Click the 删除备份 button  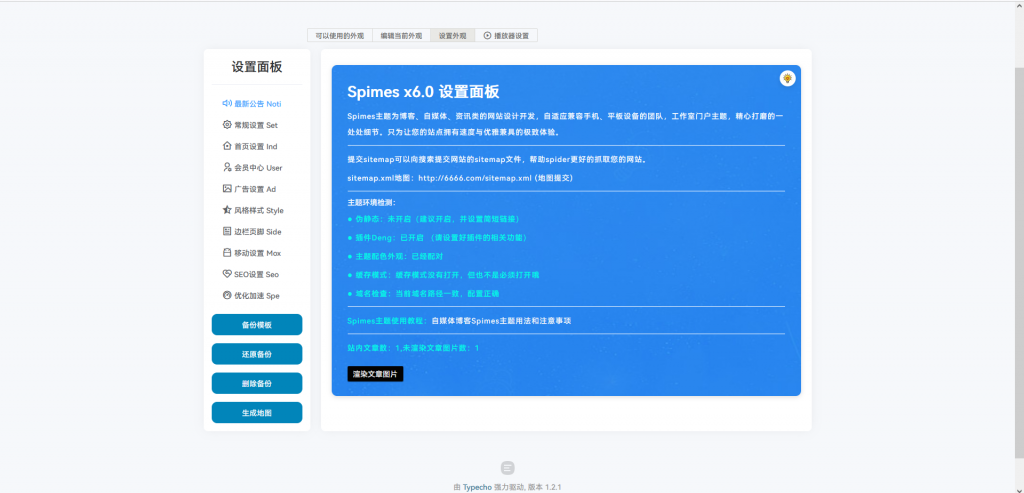tap(257, 383)
